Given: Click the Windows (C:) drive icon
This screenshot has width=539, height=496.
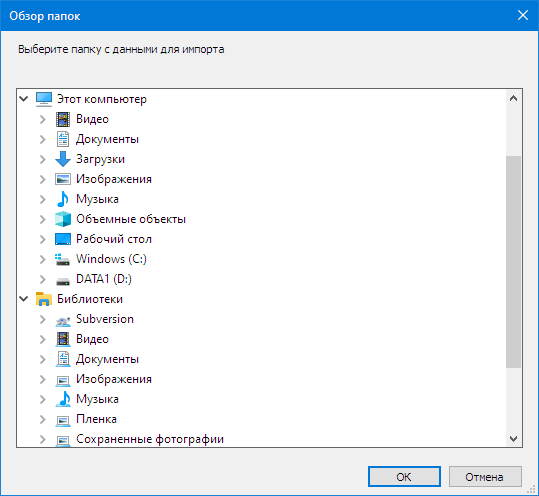Looking at the screenshot, I should coord(63,259).
